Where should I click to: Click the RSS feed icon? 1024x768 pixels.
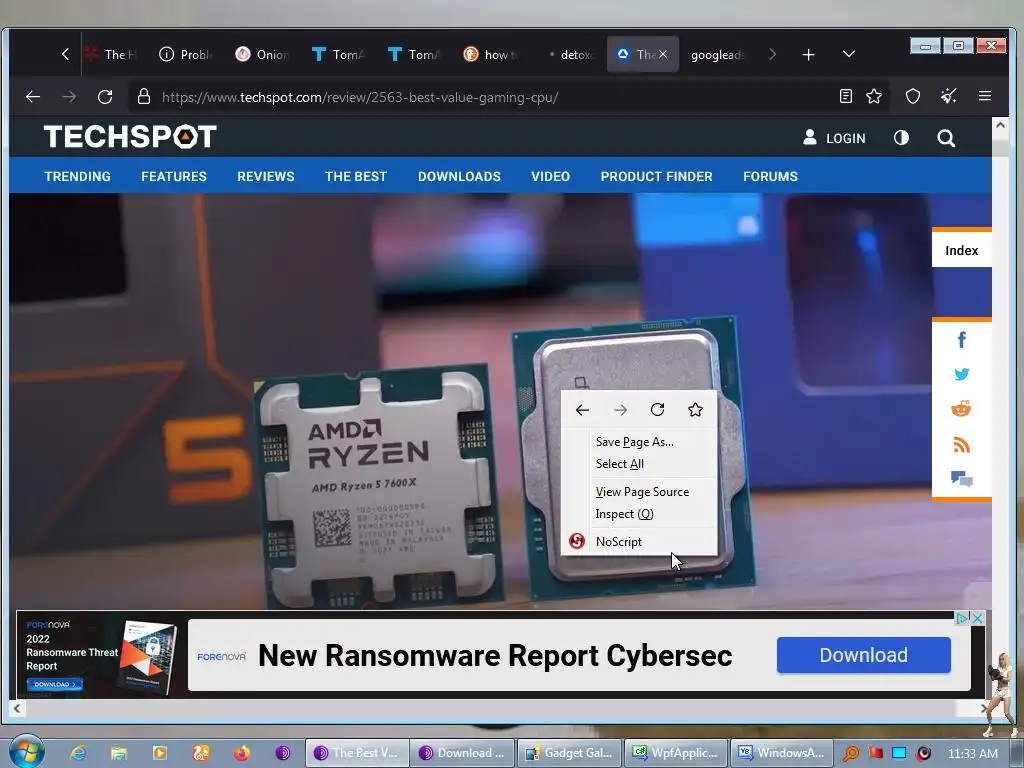(961, 445)
